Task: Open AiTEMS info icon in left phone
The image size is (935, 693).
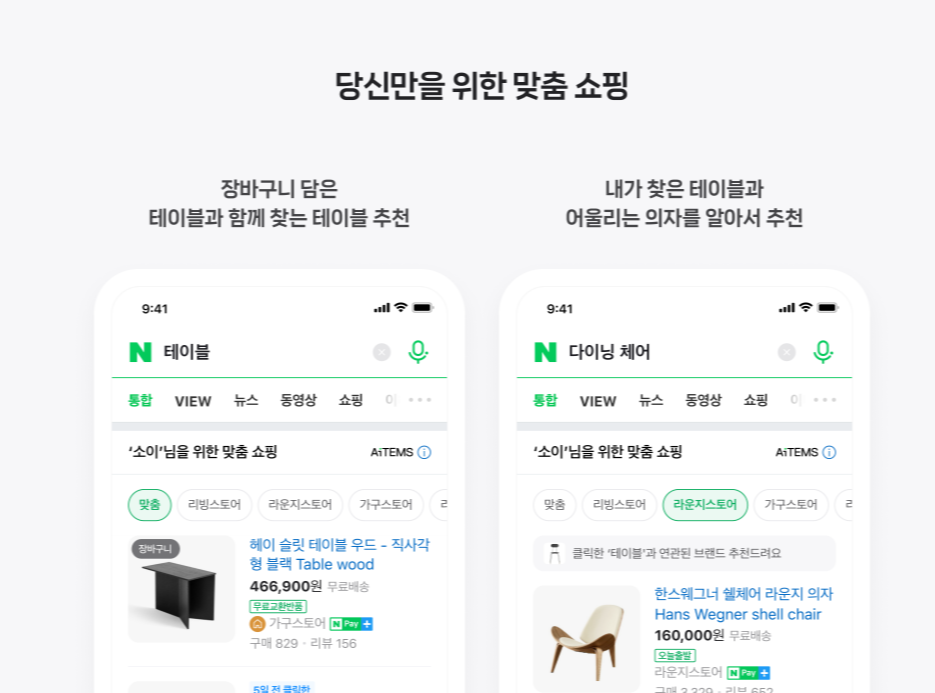Action: [x=424, y=452]
